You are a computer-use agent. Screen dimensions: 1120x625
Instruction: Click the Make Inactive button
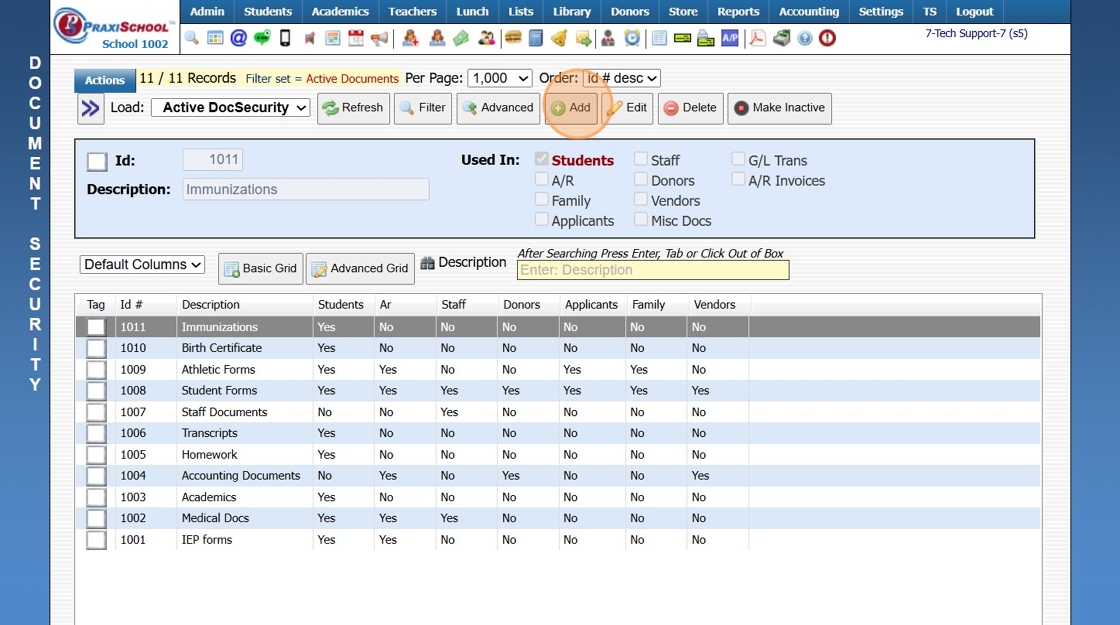click(x=779, y=108)
